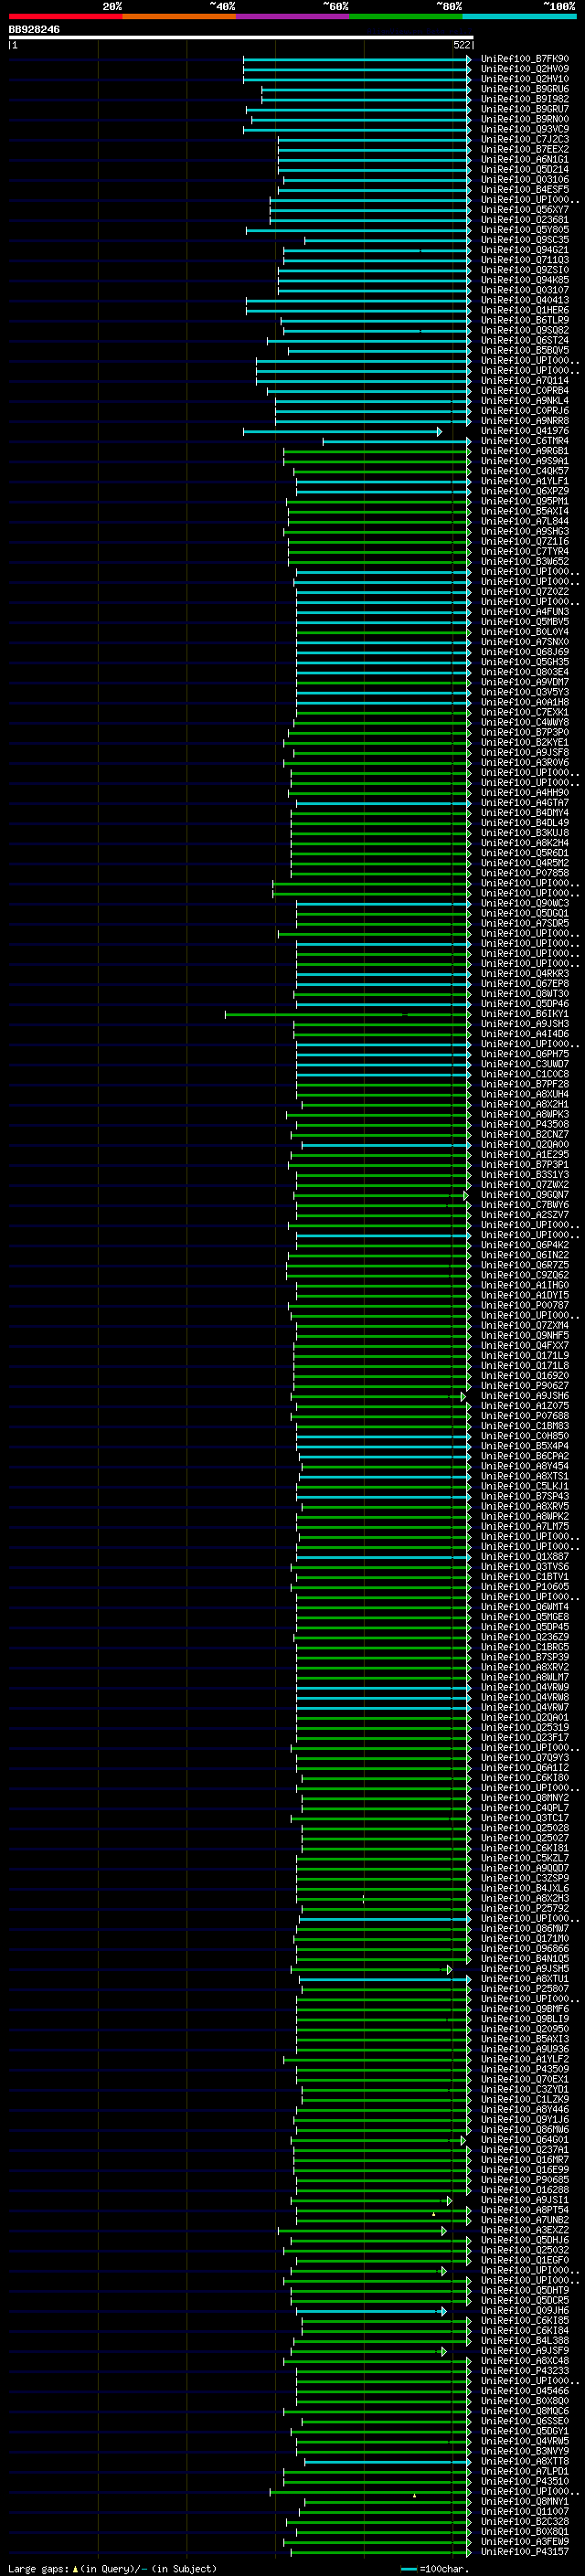Select the UniRef100_P43508 label
Image resolution: width=585 pixels, height=2576 pixels.
coord(524,1124)
